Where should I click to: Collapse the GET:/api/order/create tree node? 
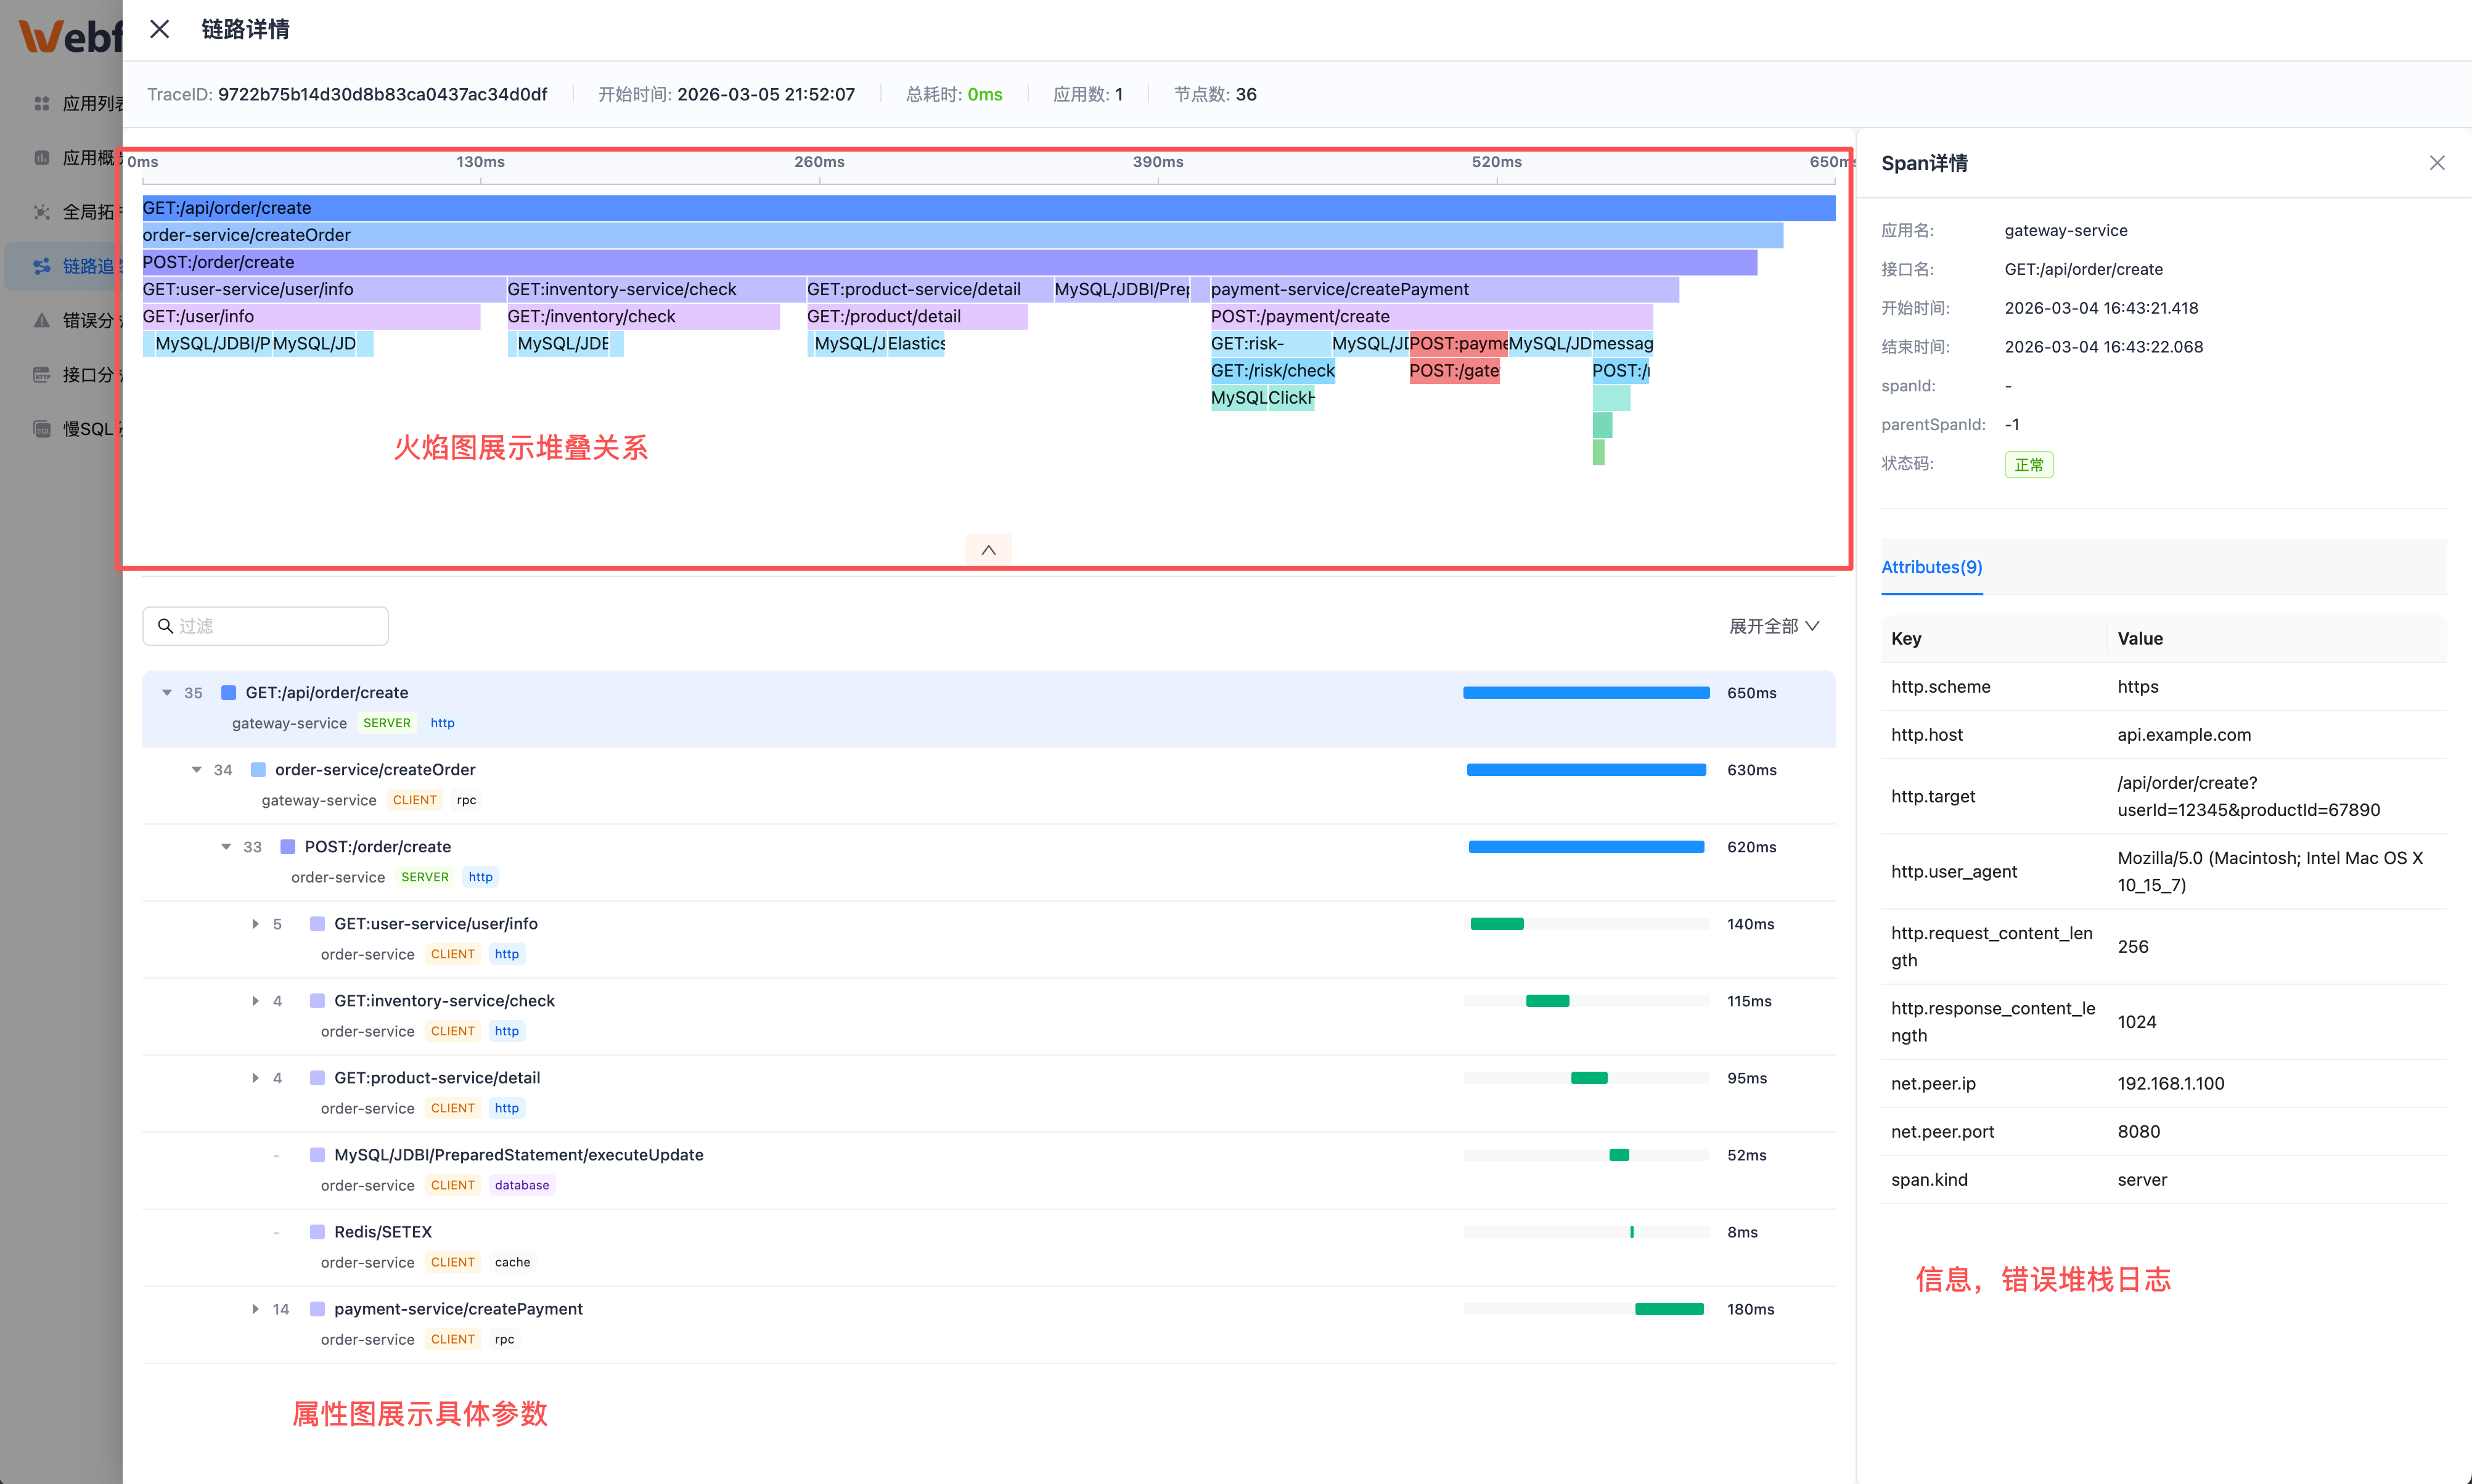click(167, 692)
